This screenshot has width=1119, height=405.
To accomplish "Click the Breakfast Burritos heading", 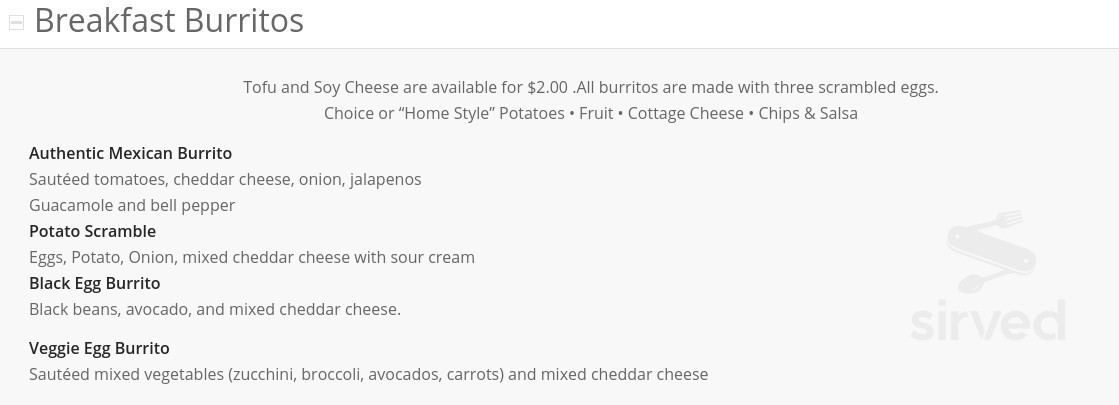I will [169, 21].
